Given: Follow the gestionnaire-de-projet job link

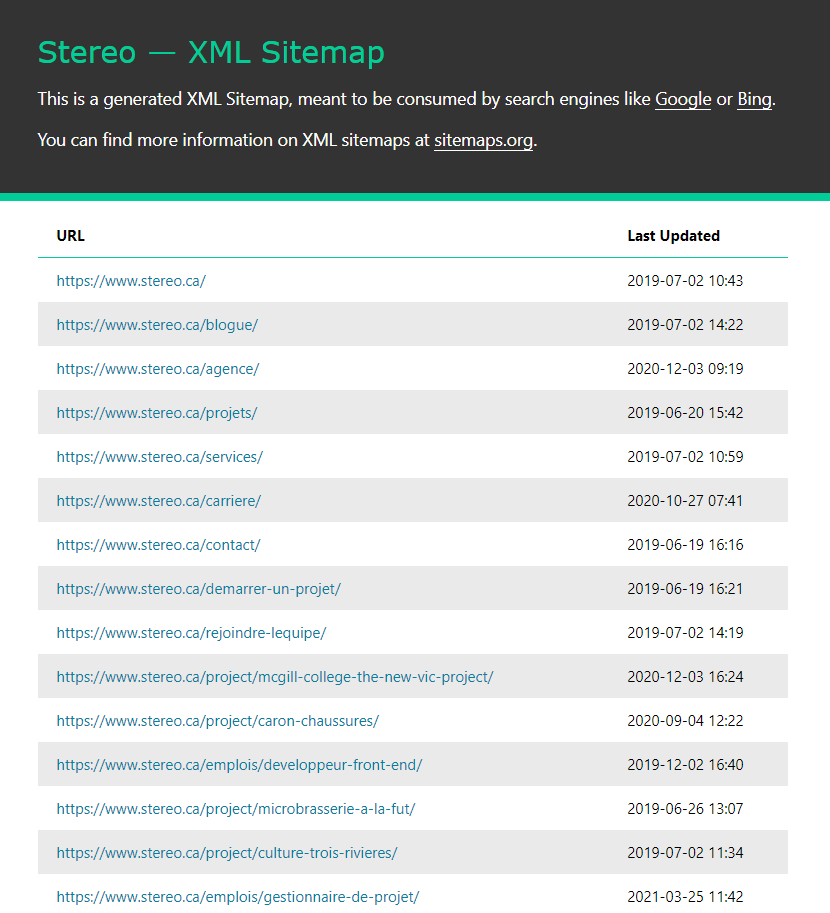Looking at the screenshot, I should point(238,897).
